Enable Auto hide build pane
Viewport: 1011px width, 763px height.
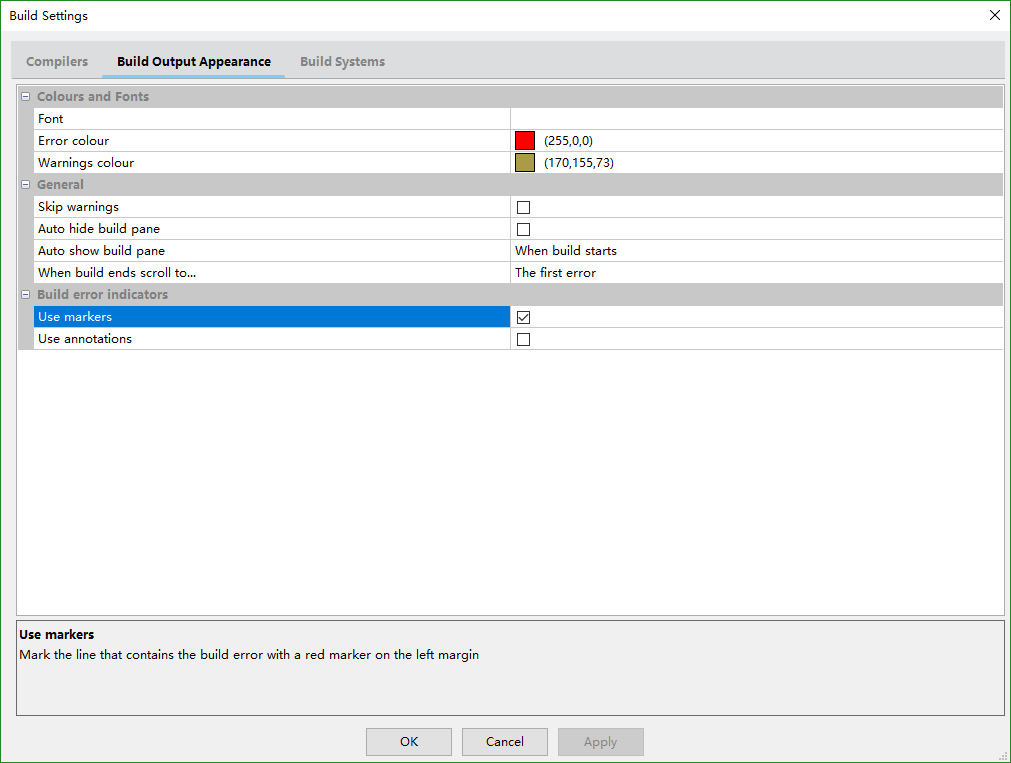[522, 229]
